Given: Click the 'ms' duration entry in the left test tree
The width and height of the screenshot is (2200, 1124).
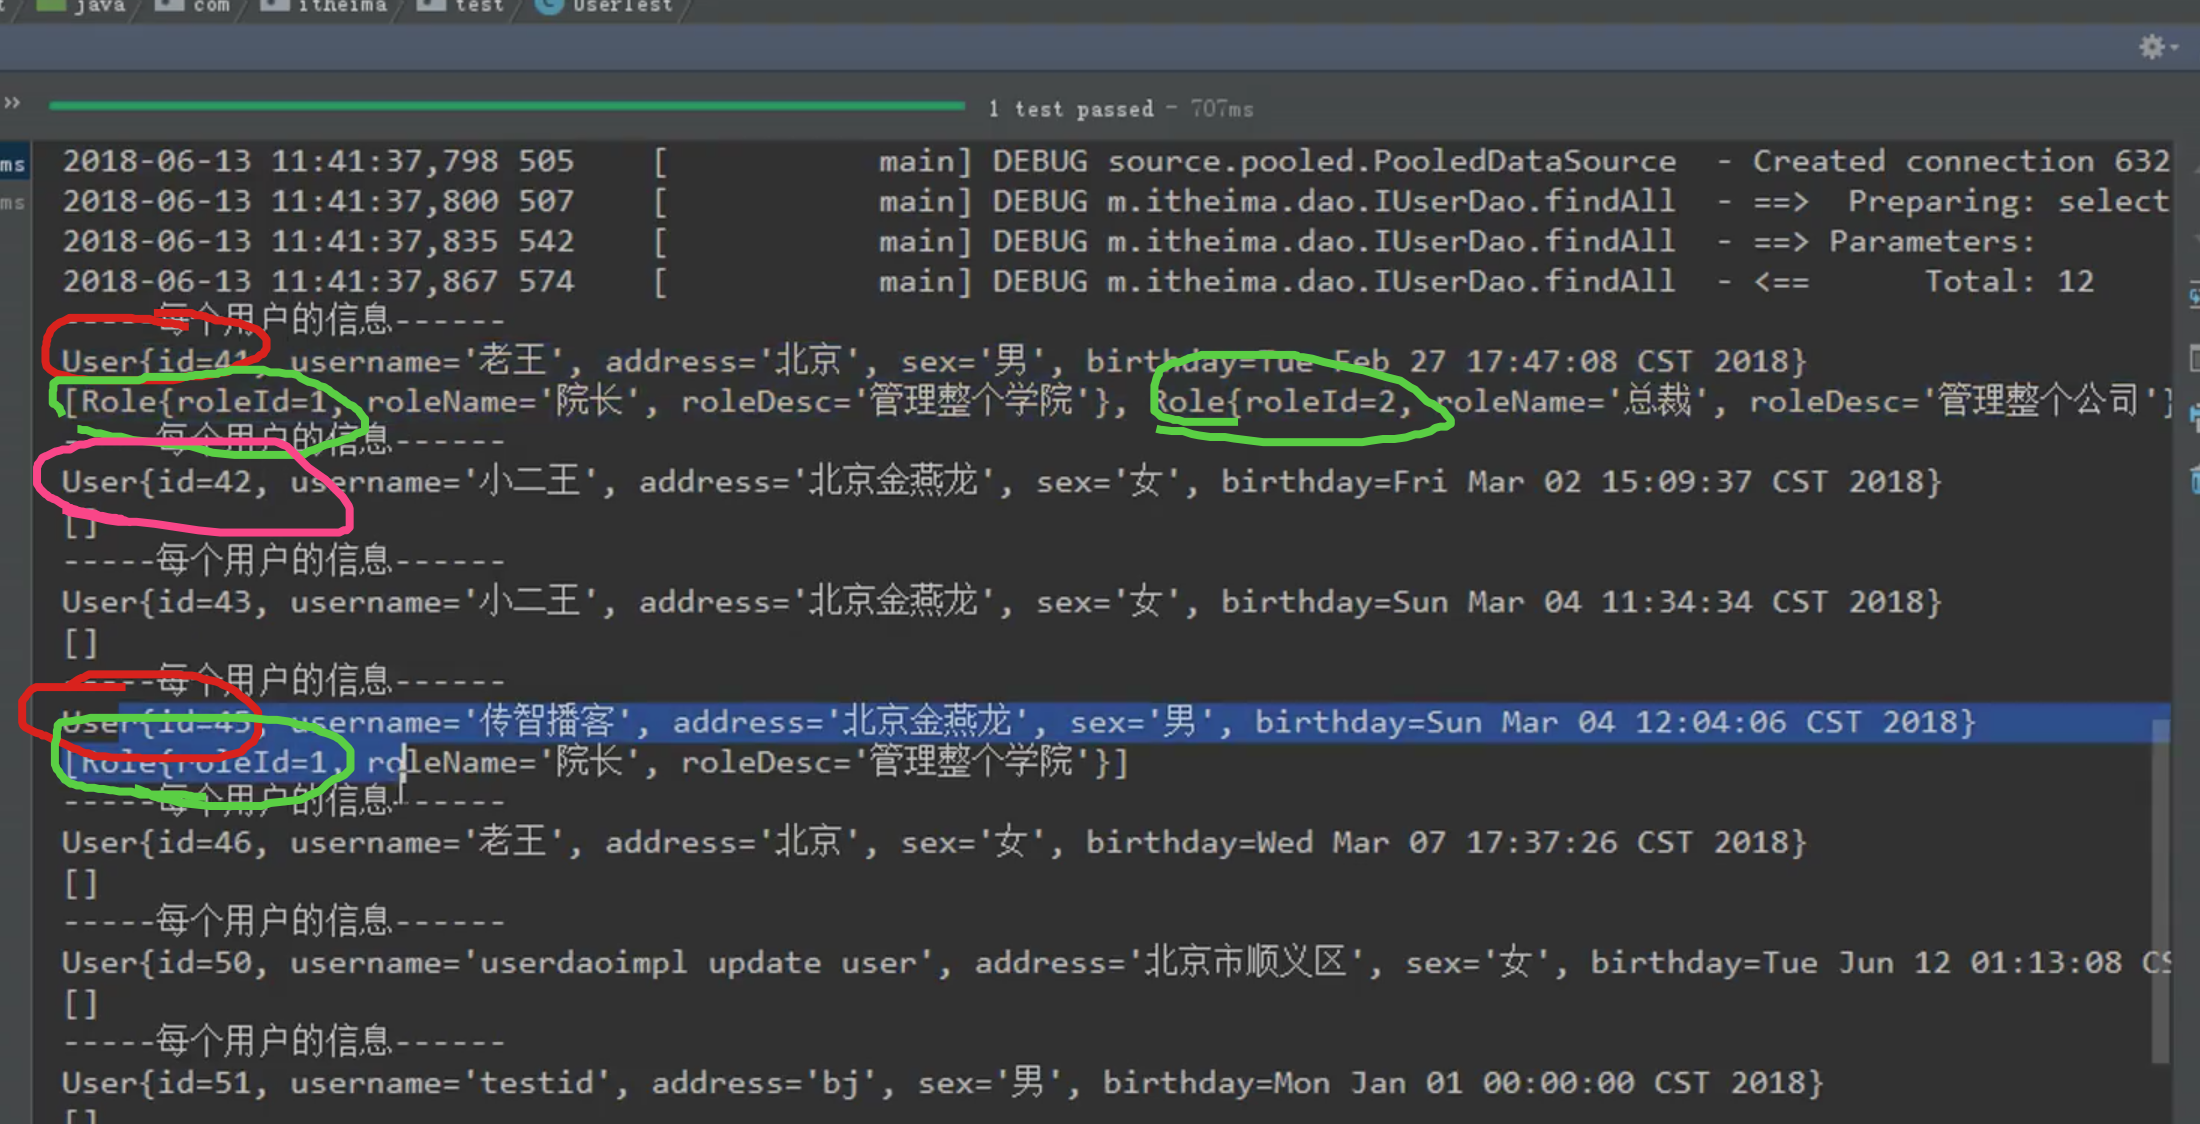Looking at the screenshot, I should tap(13, 165).
